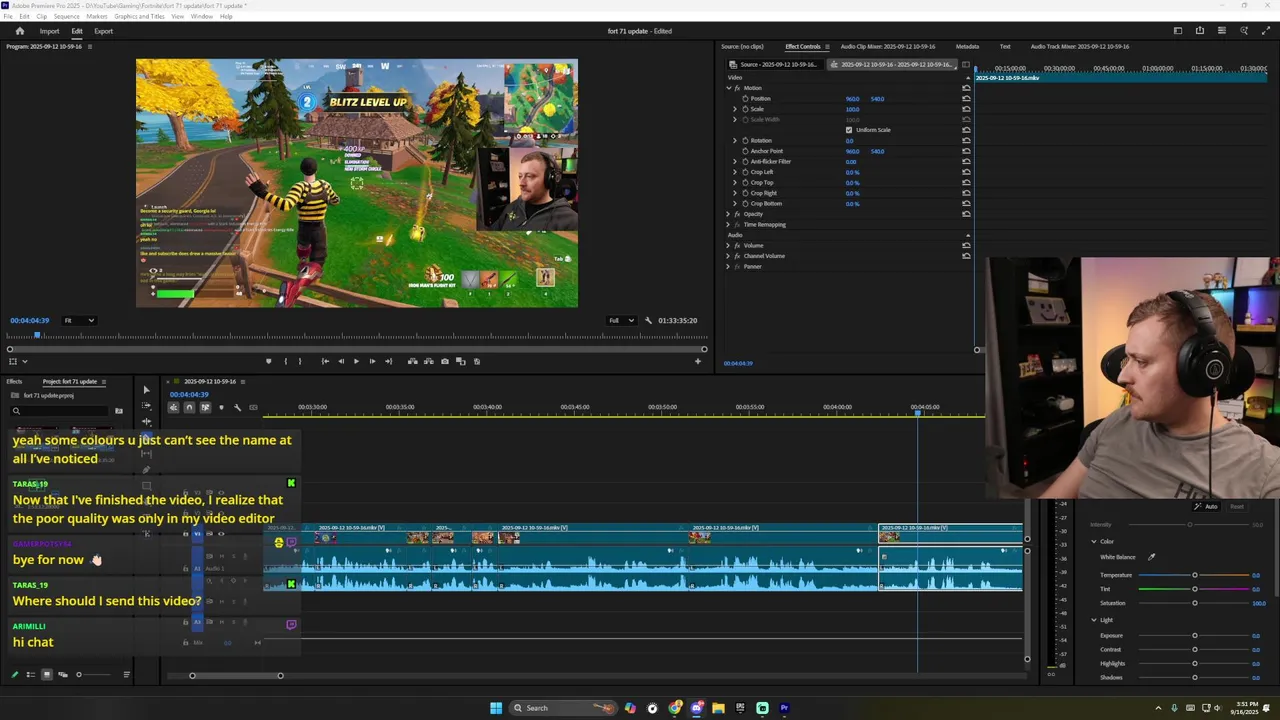This screenshot has width=1280, height=720.
Task: Open Timeline display settings wrench
Action: (x=237, y=407)
